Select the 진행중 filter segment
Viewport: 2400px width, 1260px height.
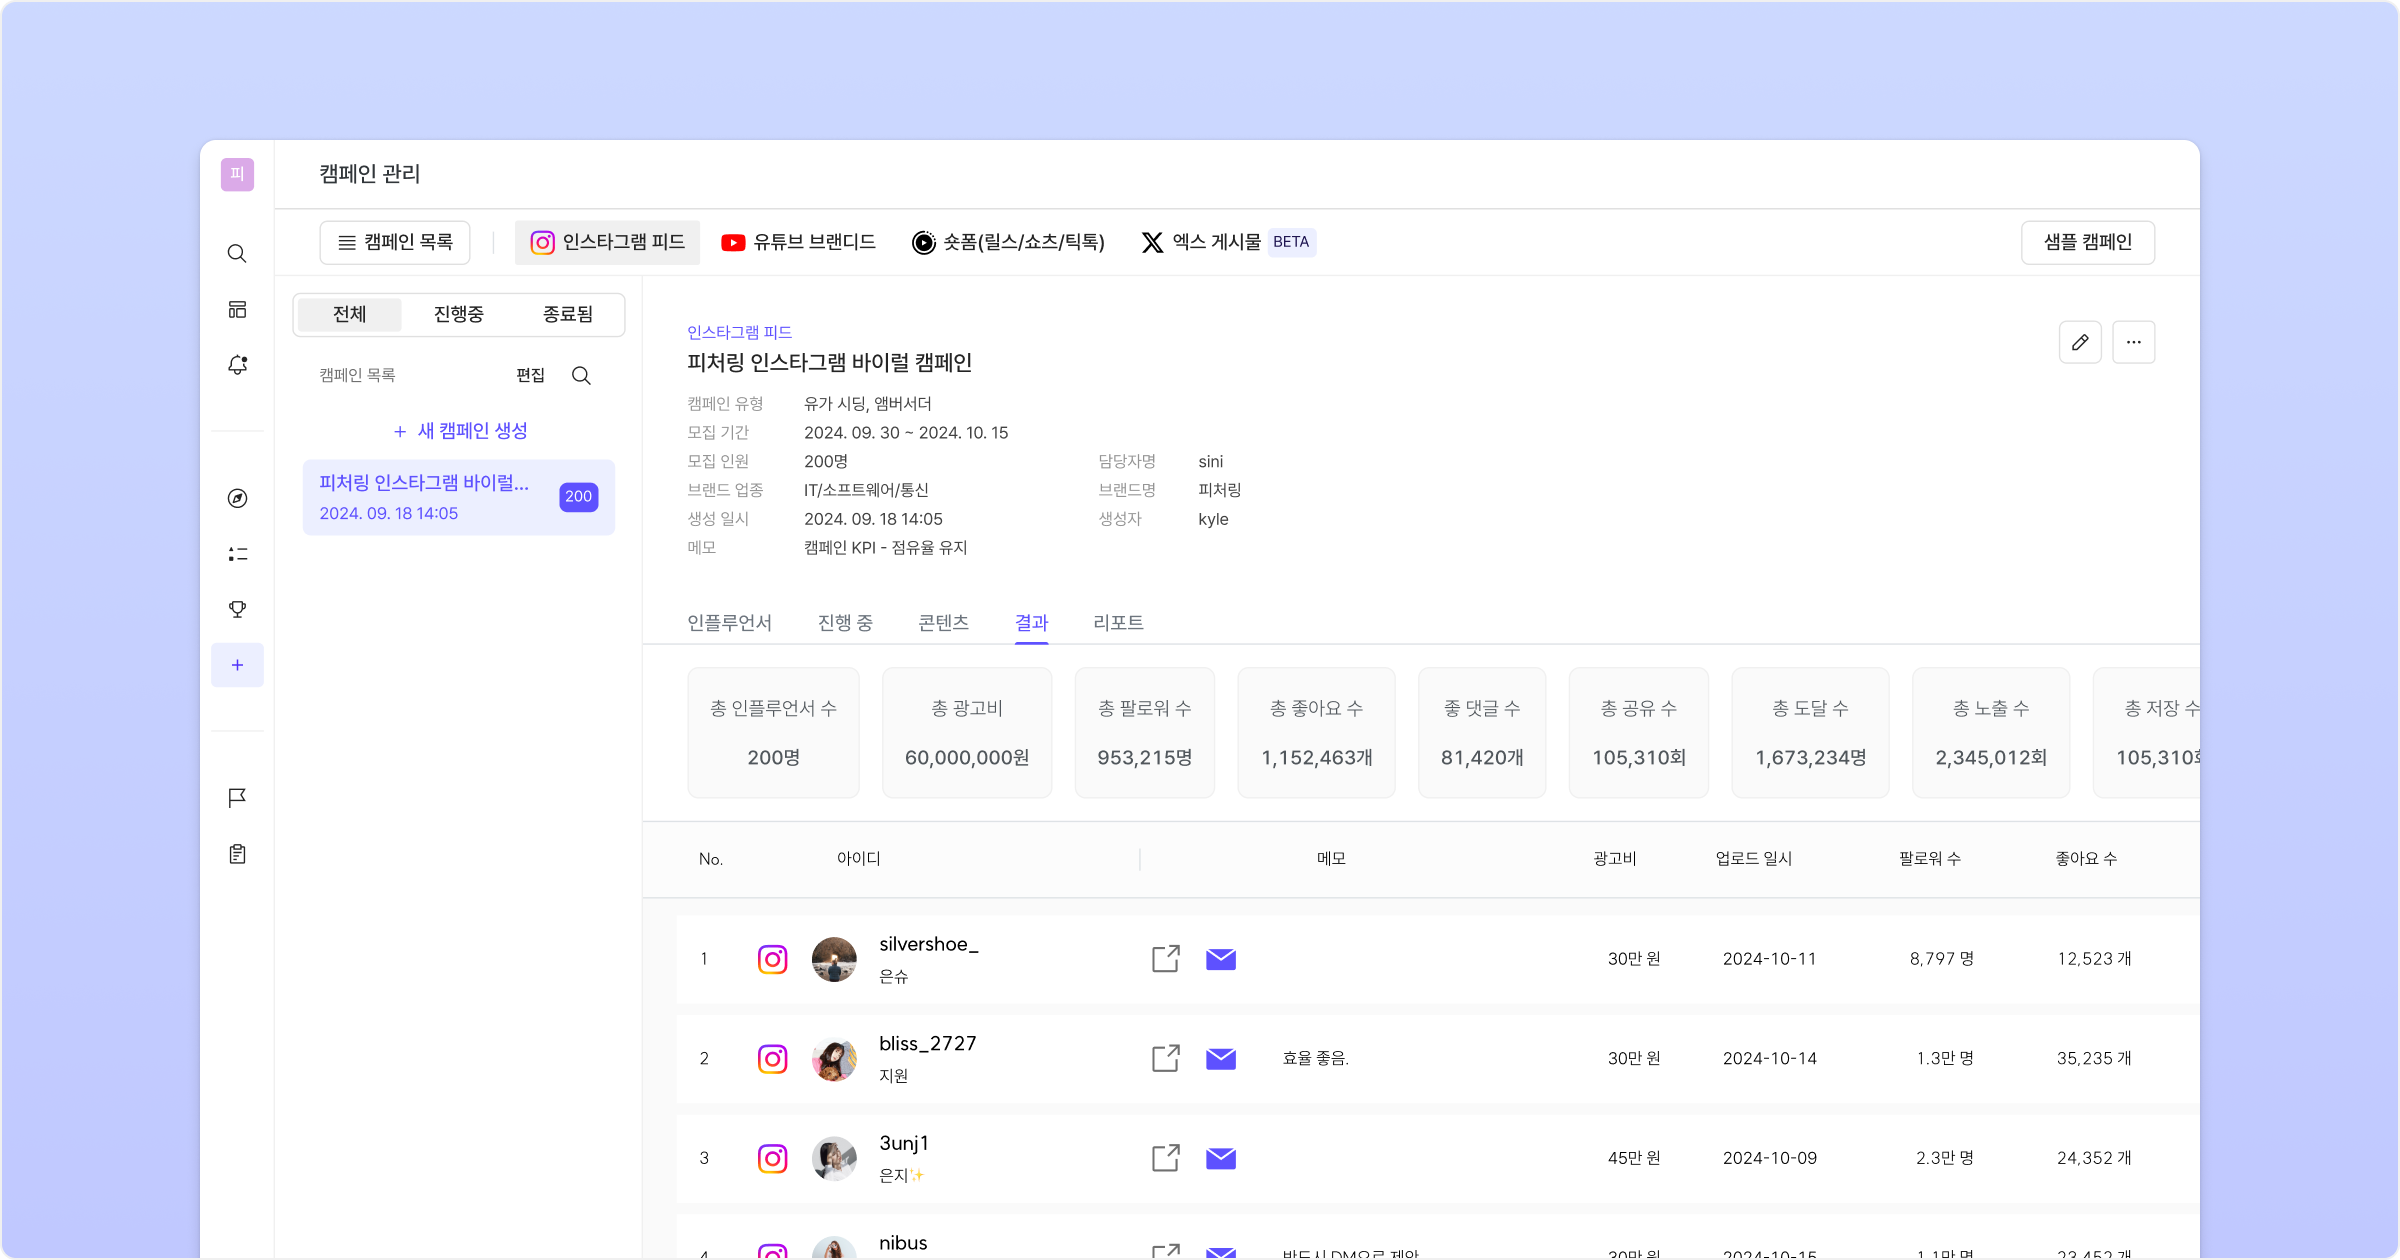[x=458, y=314]
